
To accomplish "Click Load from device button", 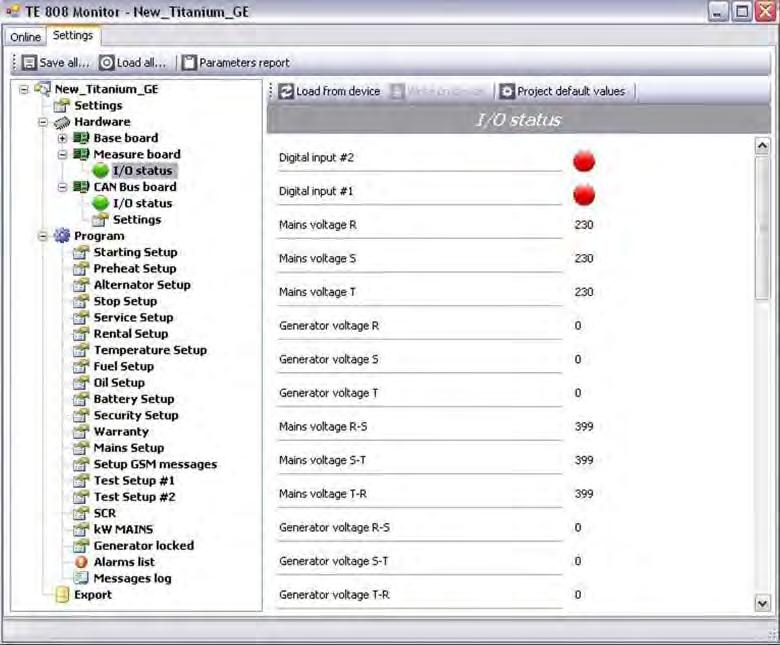I will 329,92.
